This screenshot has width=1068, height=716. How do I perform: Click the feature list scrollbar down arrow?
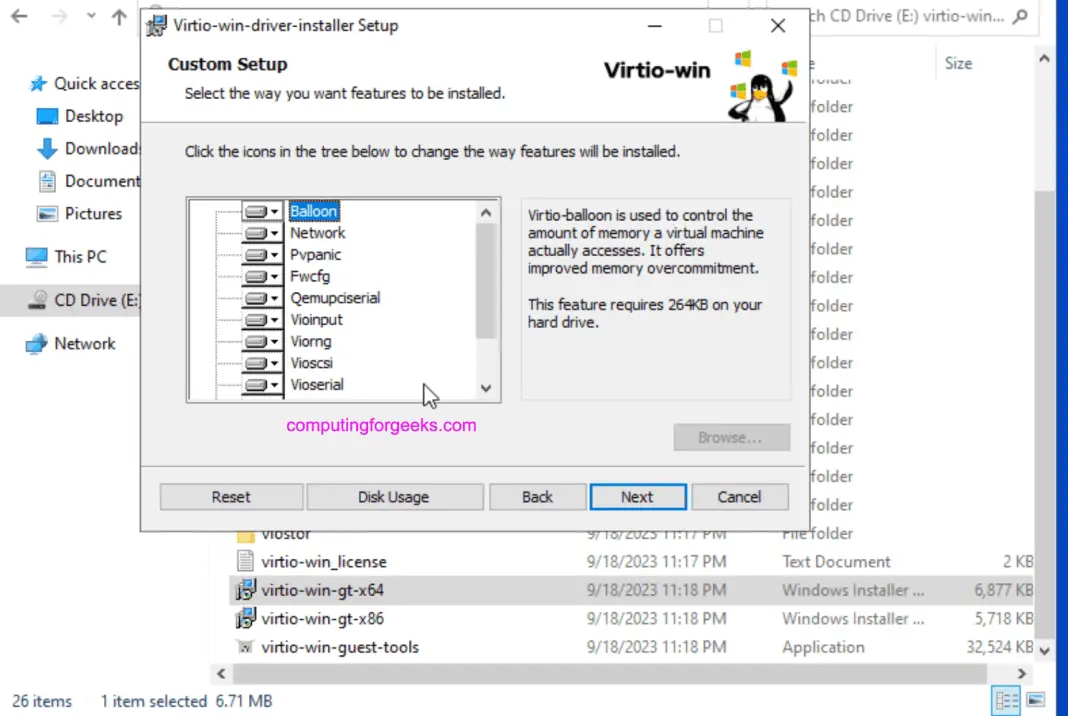pyautogui.click(x=485, y=388)
